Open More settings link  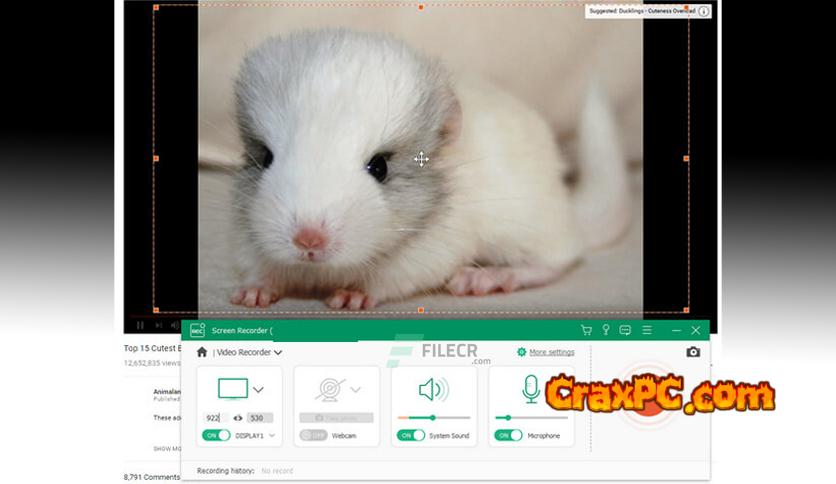click(551, 352)
